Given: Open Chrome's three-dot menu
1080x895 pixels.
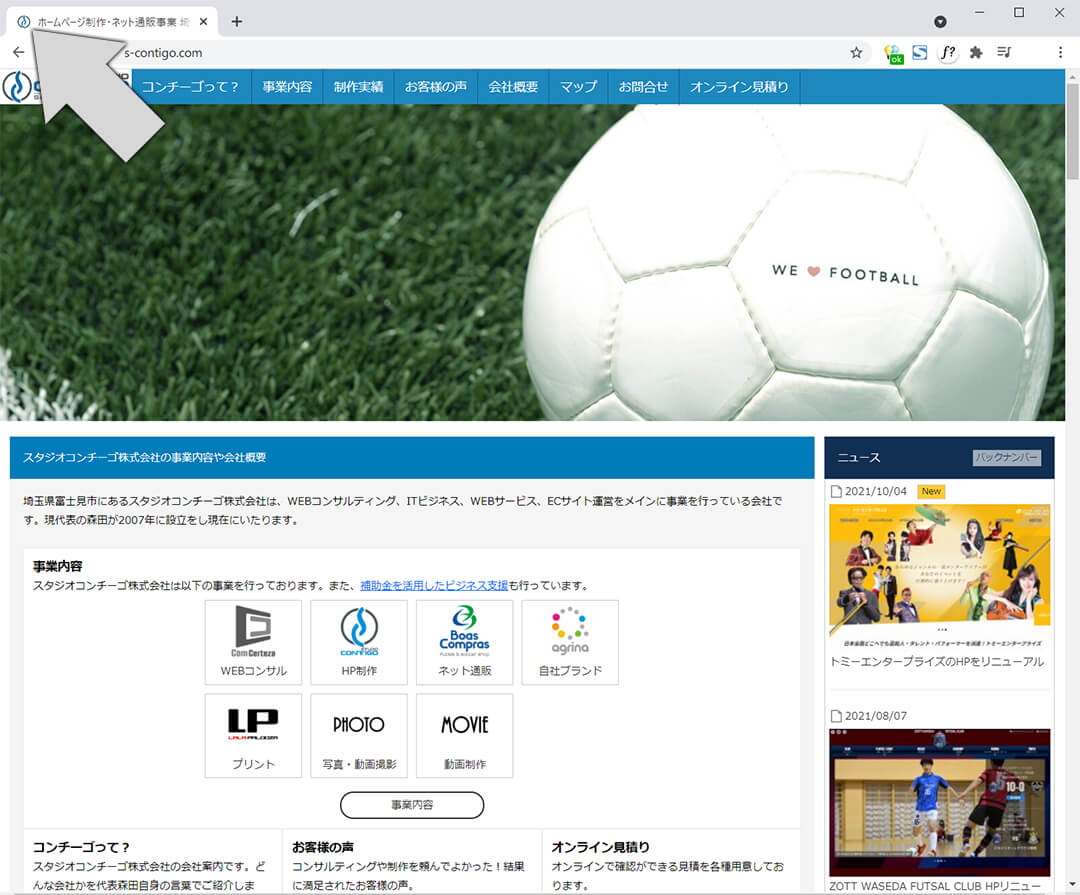Looking at the screenshot, I should 1060,53.
